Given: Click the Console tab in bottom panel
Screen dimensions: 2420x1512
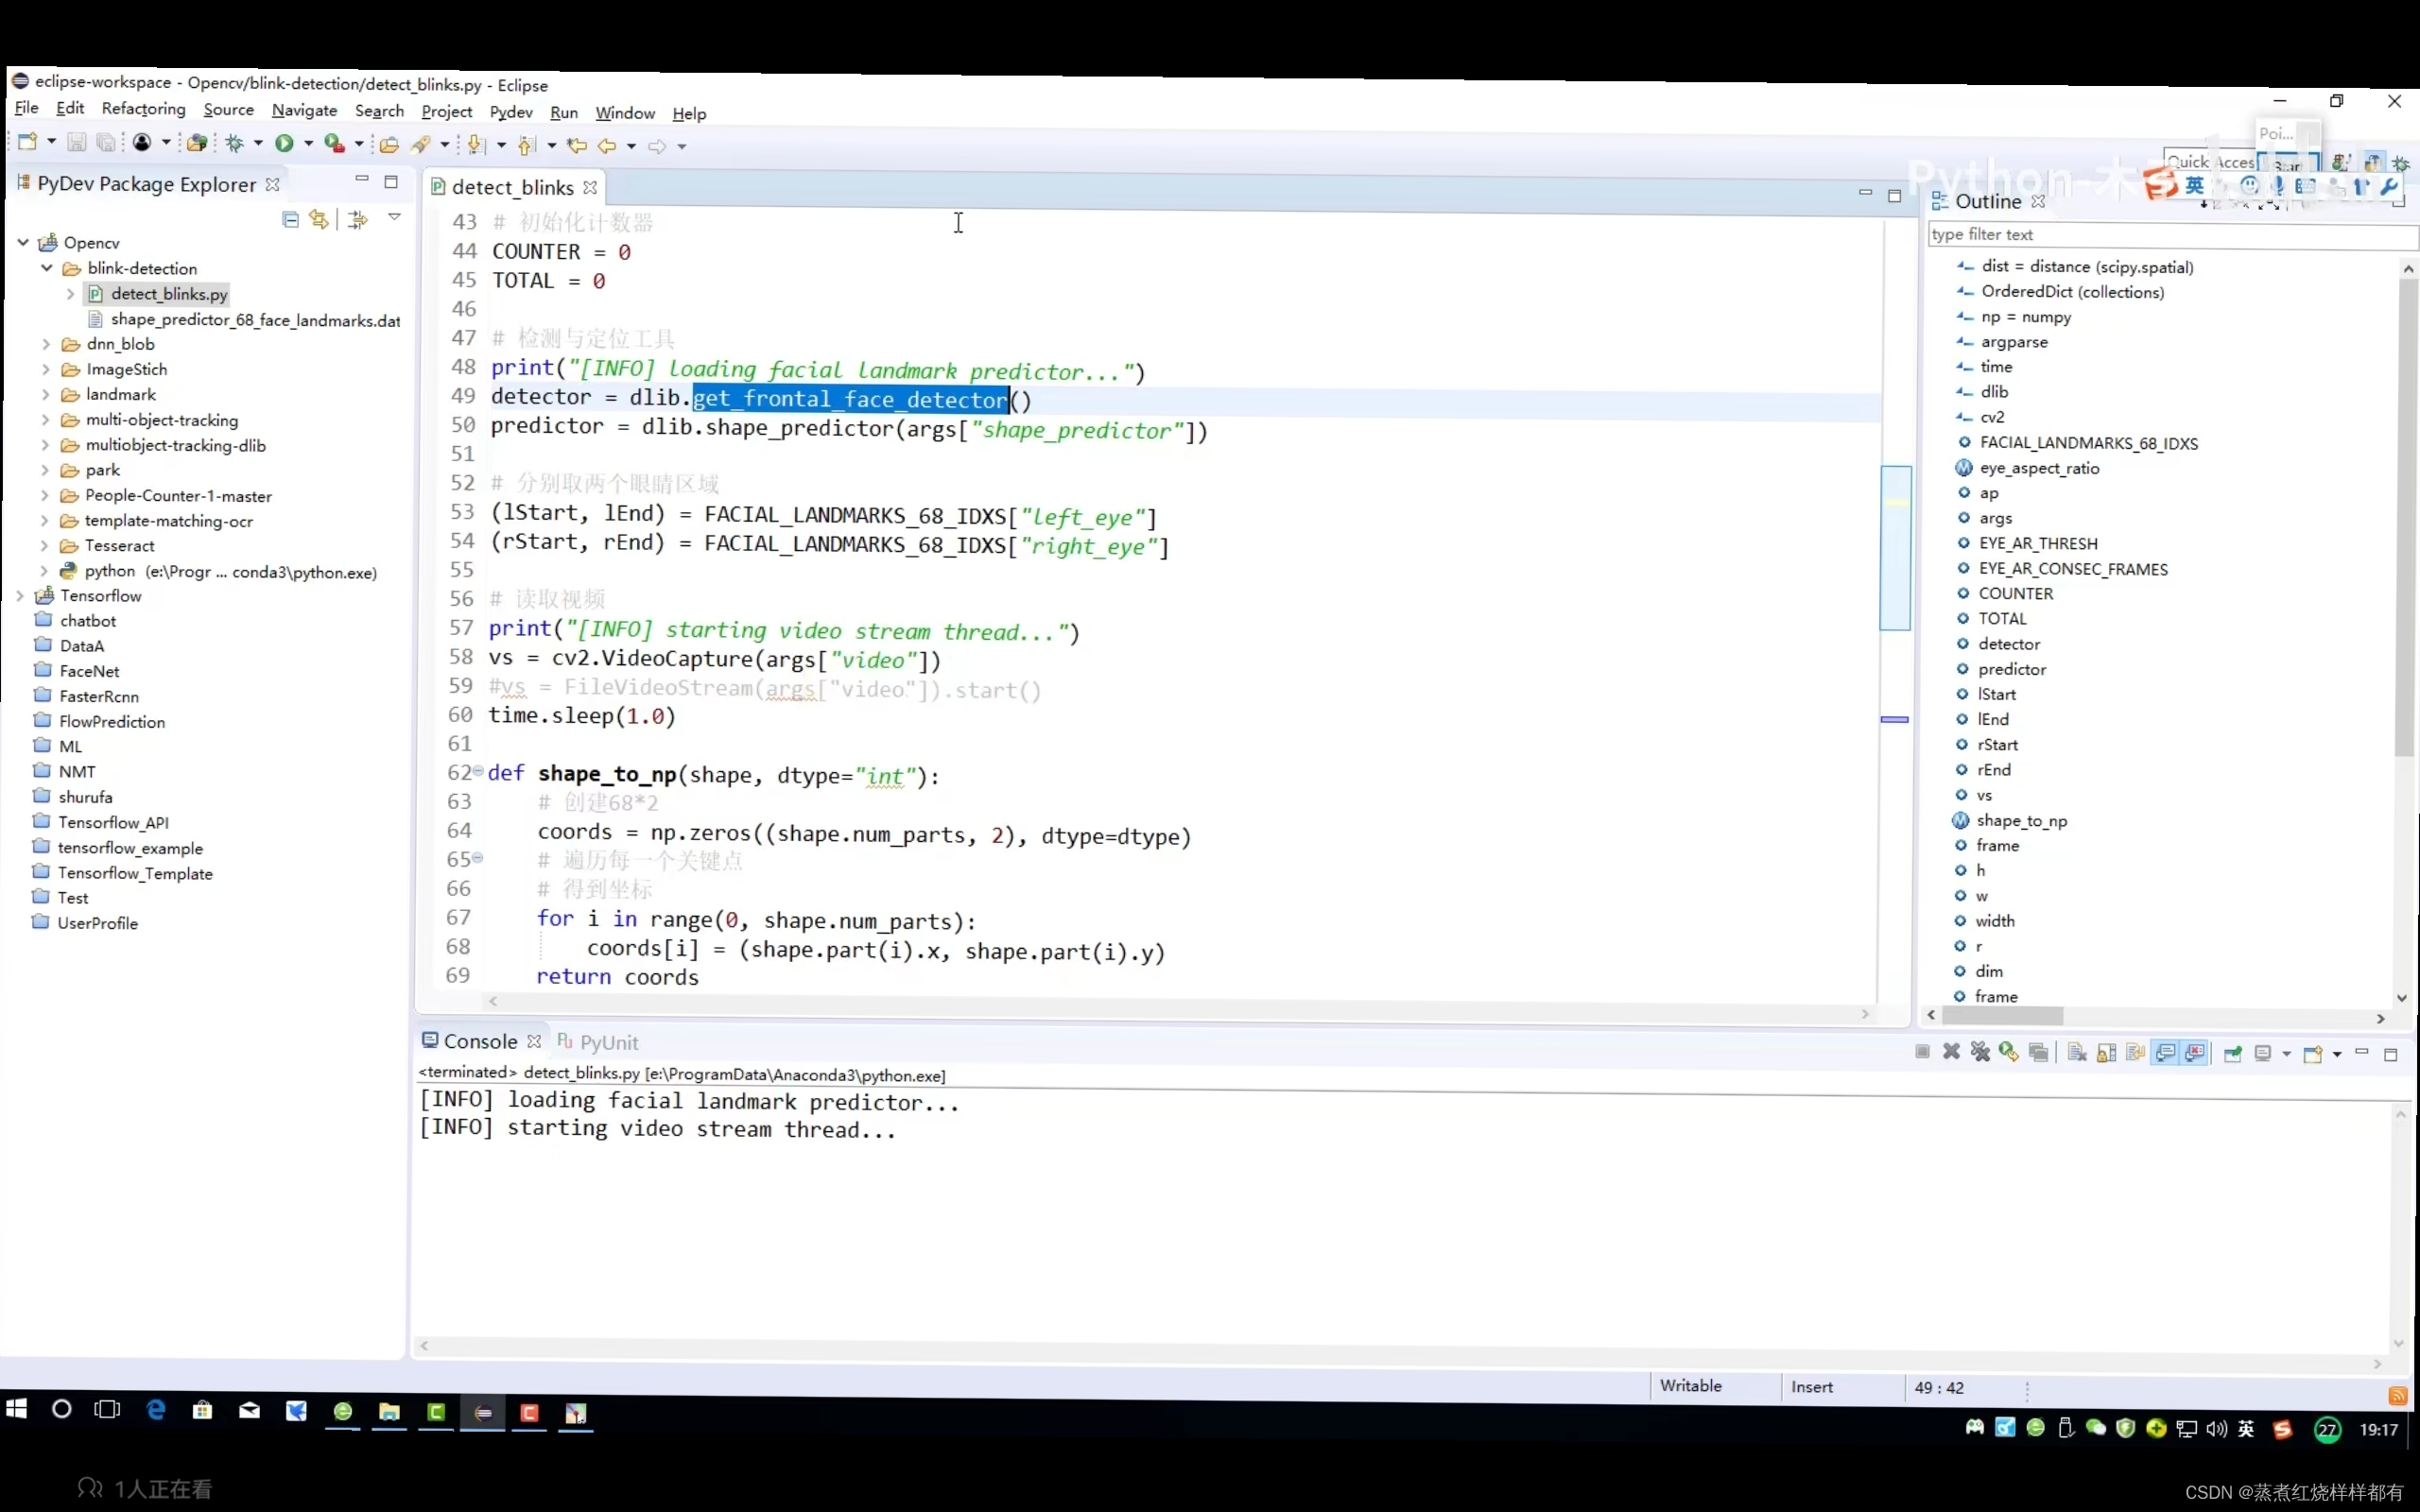Looking at the screenshot, I should (481, 1039).
